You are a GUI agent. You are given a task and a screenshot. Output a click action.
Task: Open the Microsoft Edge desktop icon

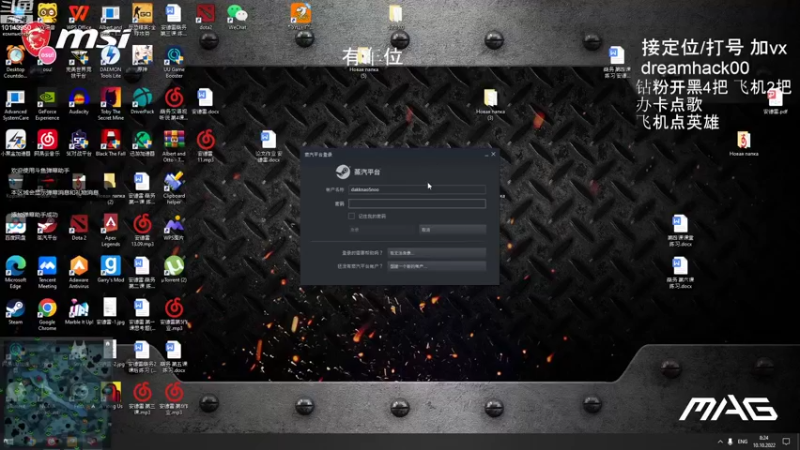coord(15,272)
